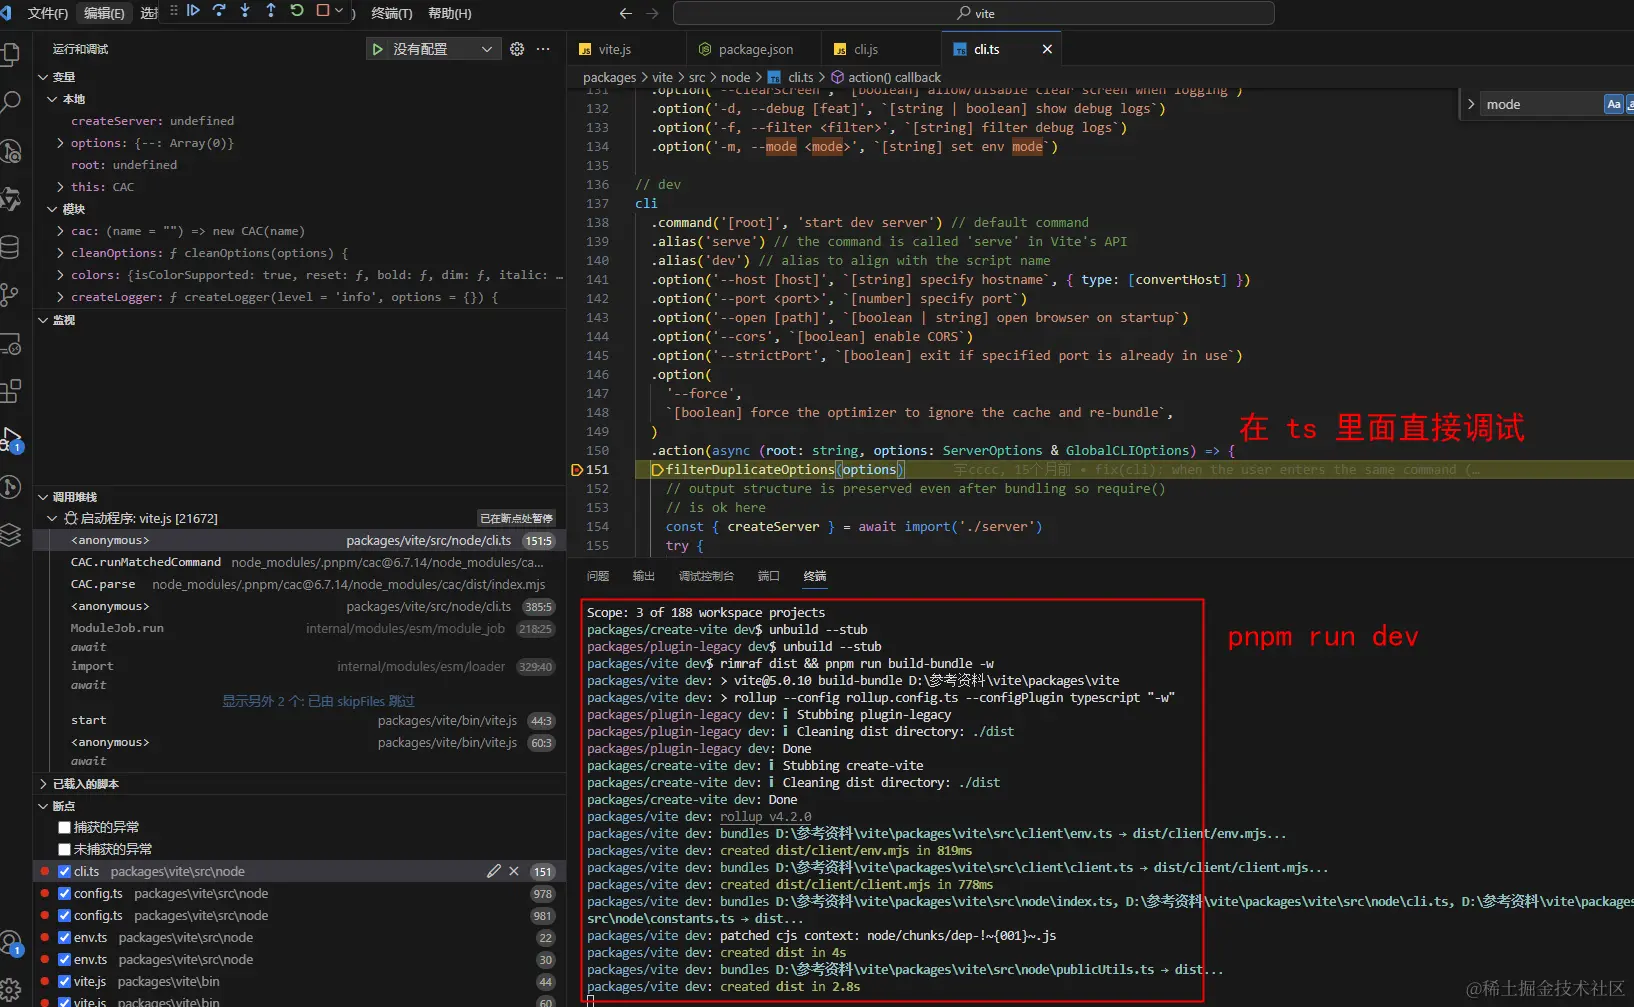Image resolution: width=1634 pixels, height=1007 pixels.
Task: Click the breakpoint glyph at line 151
Action: pyautogui.click(x=577, y=470)
